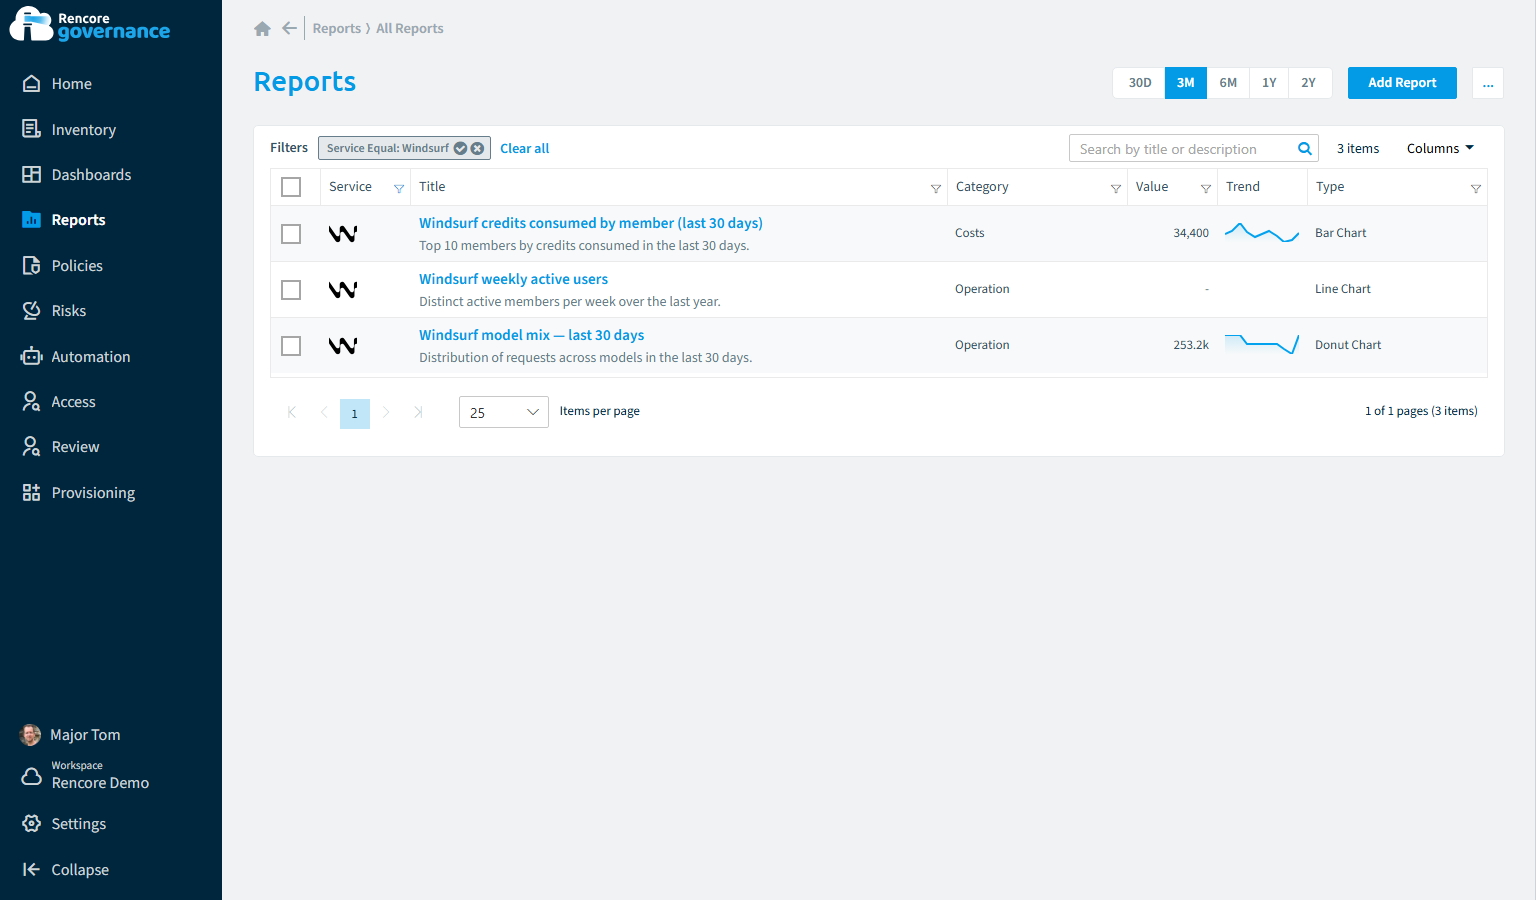Open Type column filter funnel
This screenshot has height=900, width=1536.
pyautogui.click(x=1476, y=188)
